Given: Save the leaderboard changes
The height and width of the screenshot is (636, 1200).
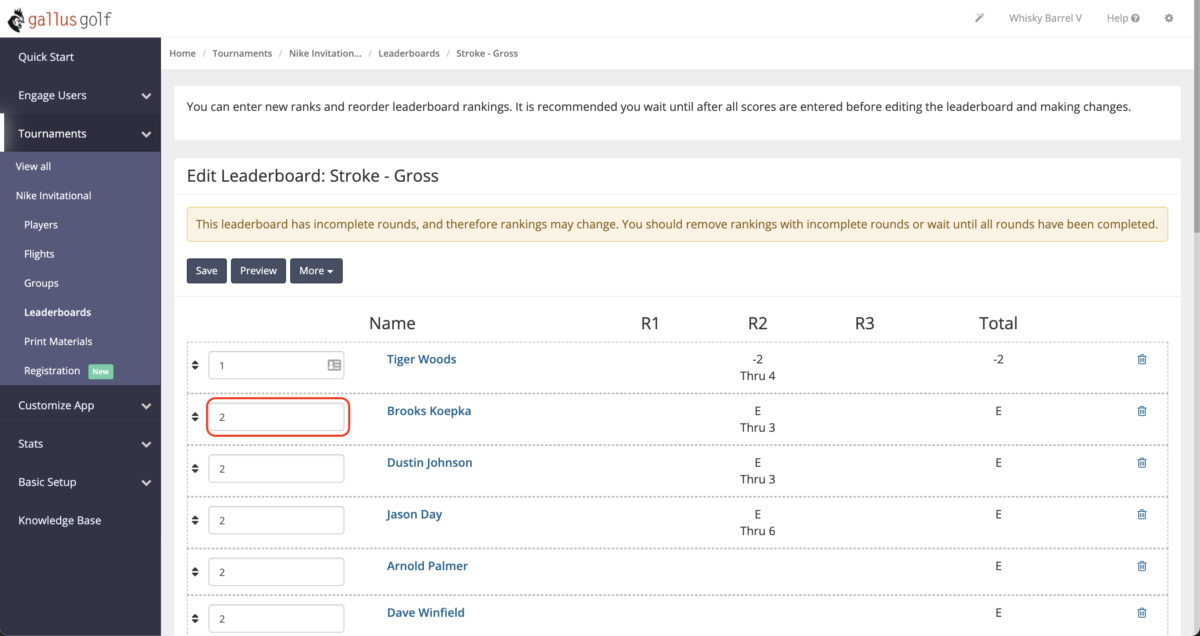Looking at the screenshot, I should pos(207,270).
